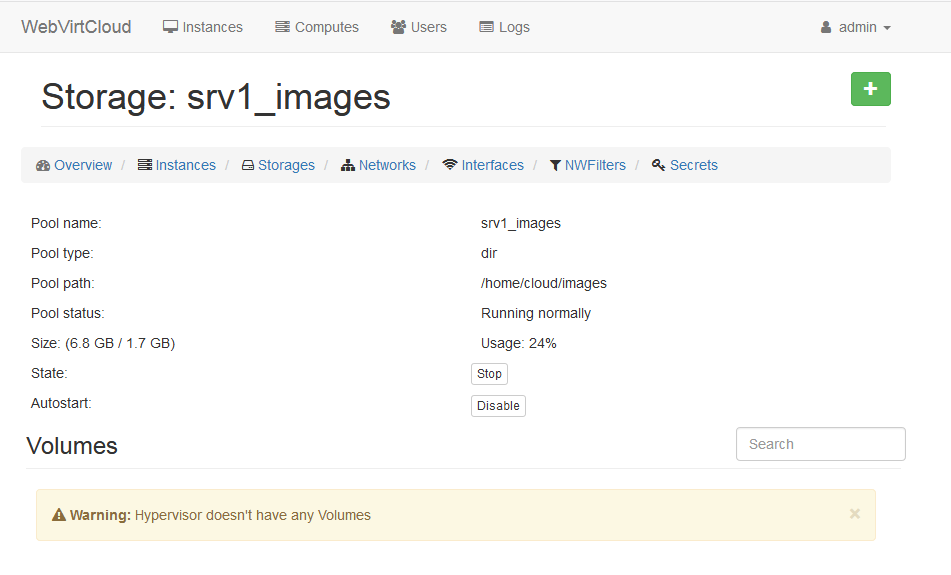This screenshot has width=951, height=575.
Task: Click the Overview dashboard icon
Action: tap(43, 165)
